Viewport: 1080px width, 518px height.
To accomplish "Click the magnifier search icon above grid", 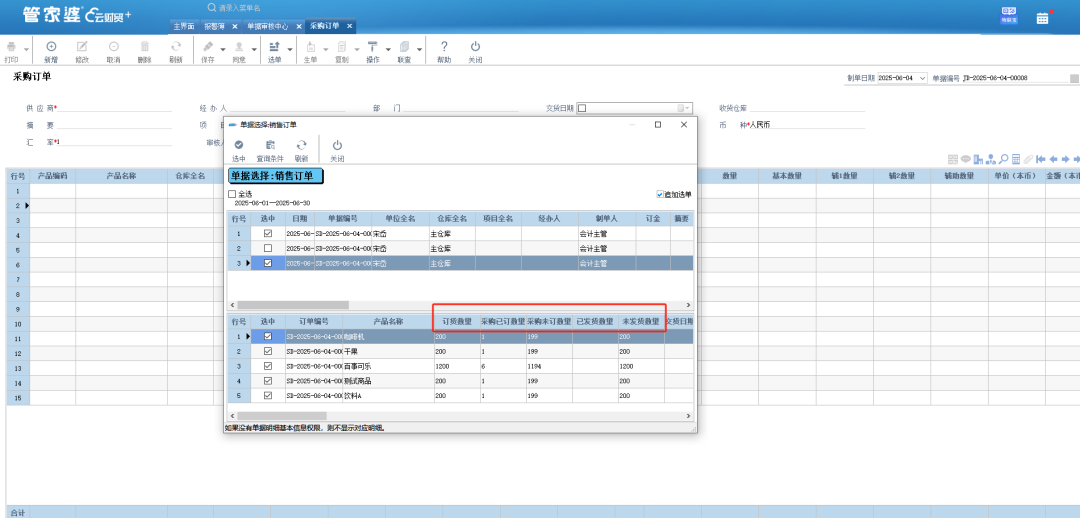I will tap(1003, 159).
